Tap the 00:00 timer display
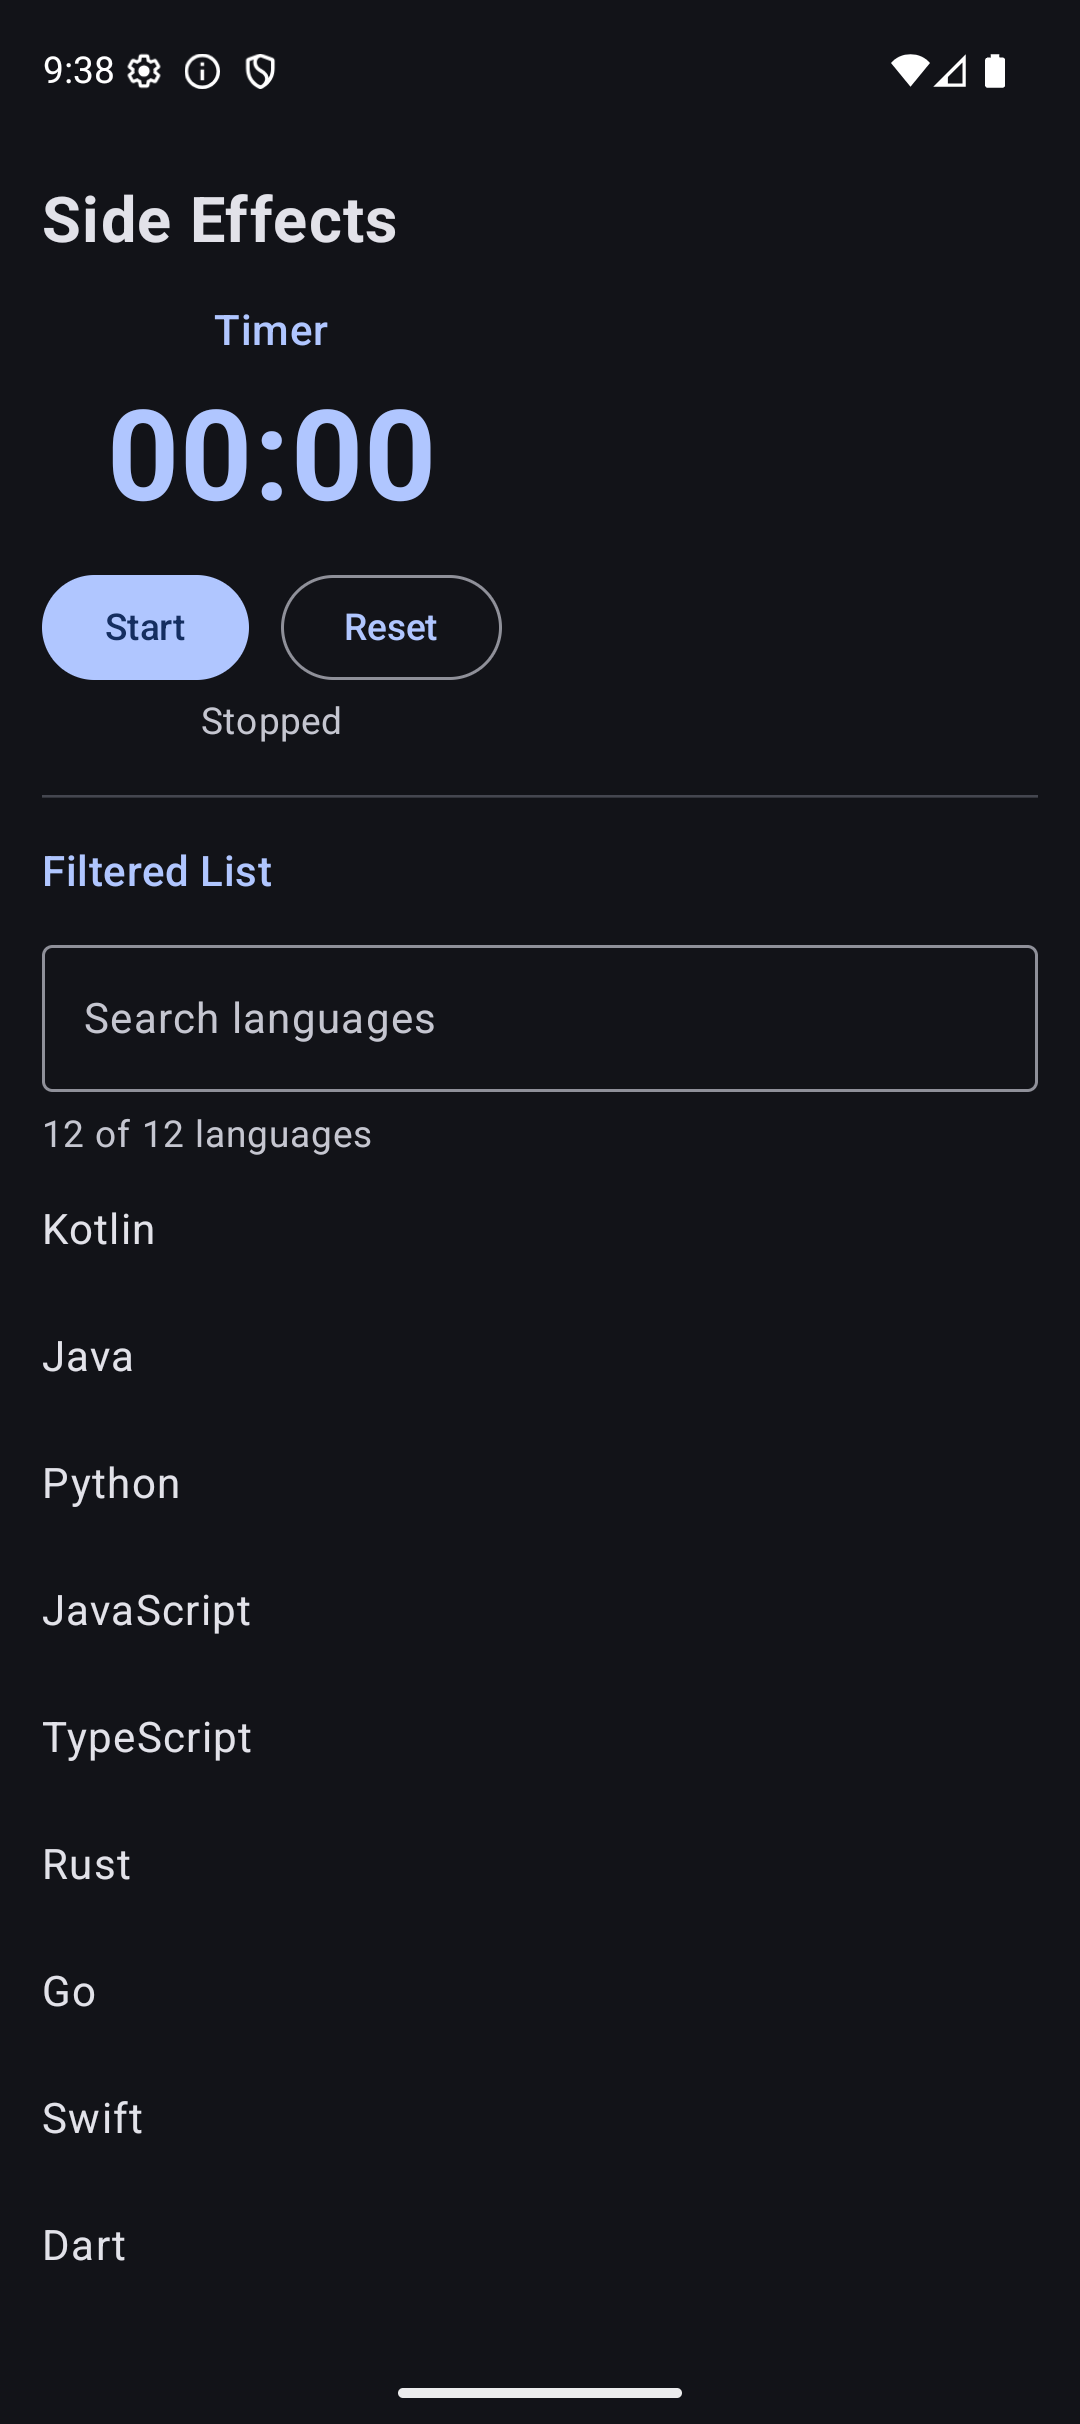The image size is (1080, 2424). (x=271, y=453)
